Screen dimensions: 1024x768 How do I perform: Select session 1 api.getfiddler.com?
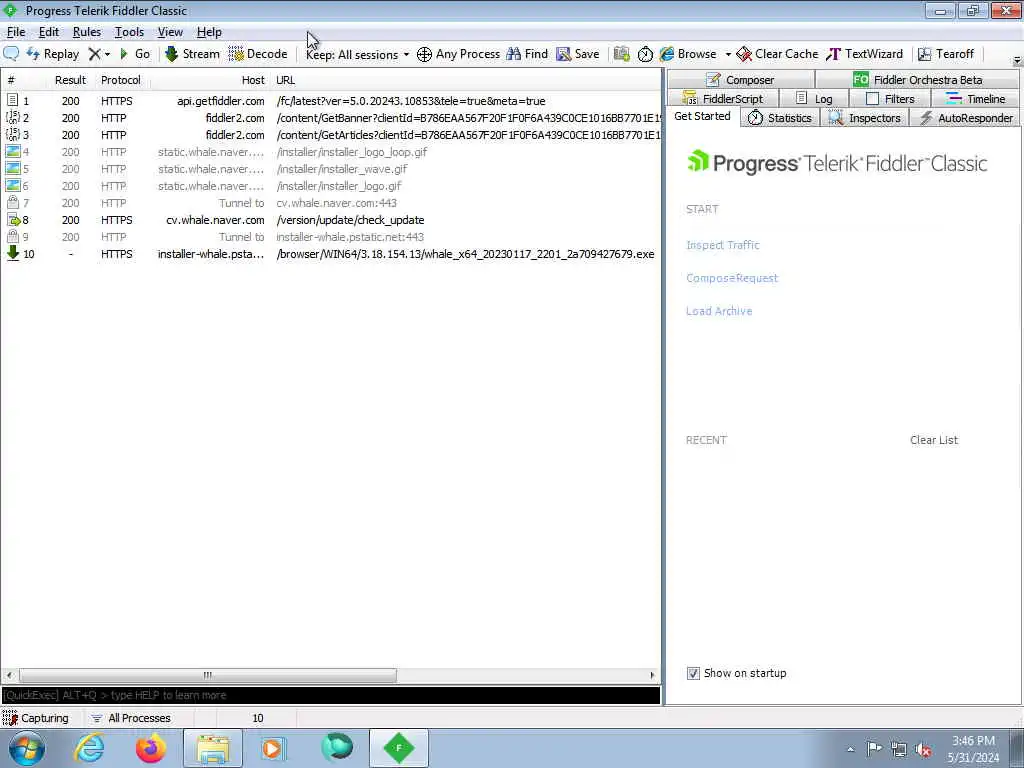(x=330, y=101)
